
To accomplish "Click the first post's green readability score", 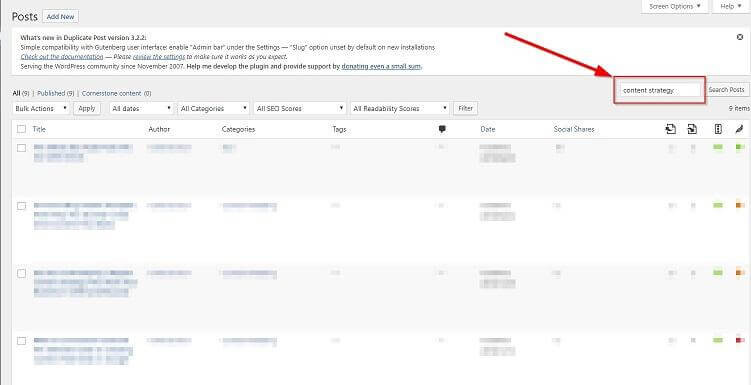I will 740,147.
